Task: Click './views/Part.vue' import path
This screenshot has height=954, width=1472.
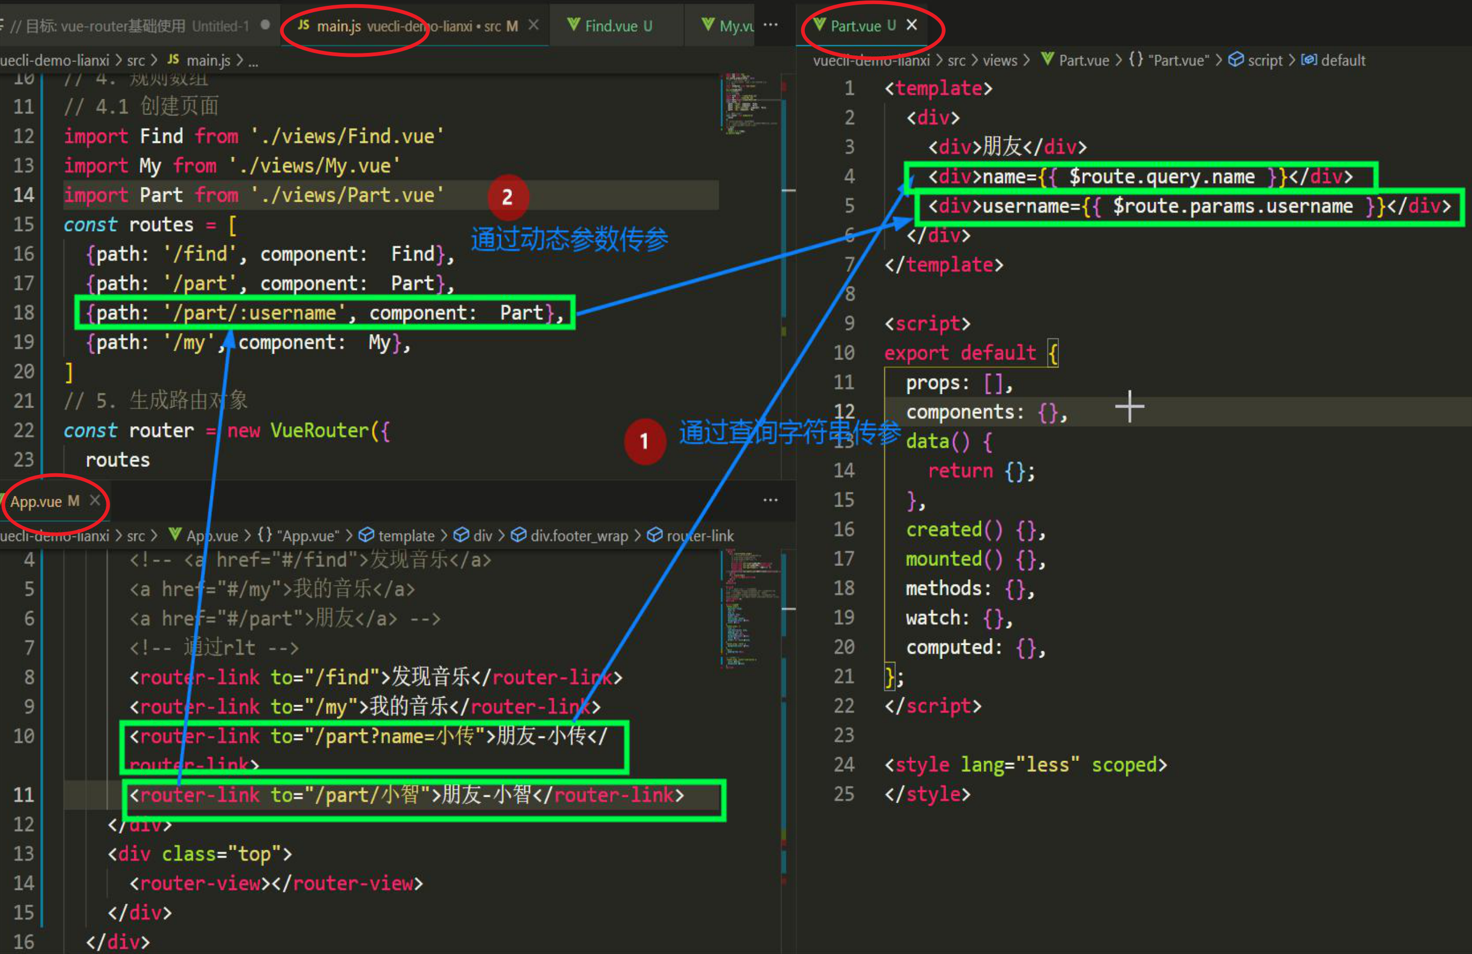Action: tap(348, 195)
